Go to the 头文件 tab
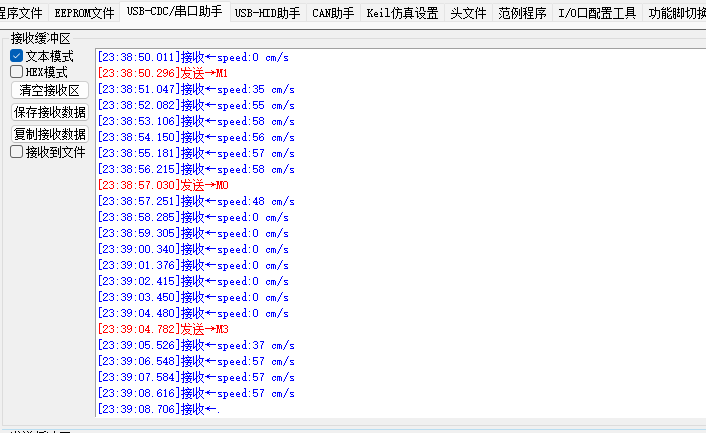Viewport: 706px width, 433px height. pos(468,13)
